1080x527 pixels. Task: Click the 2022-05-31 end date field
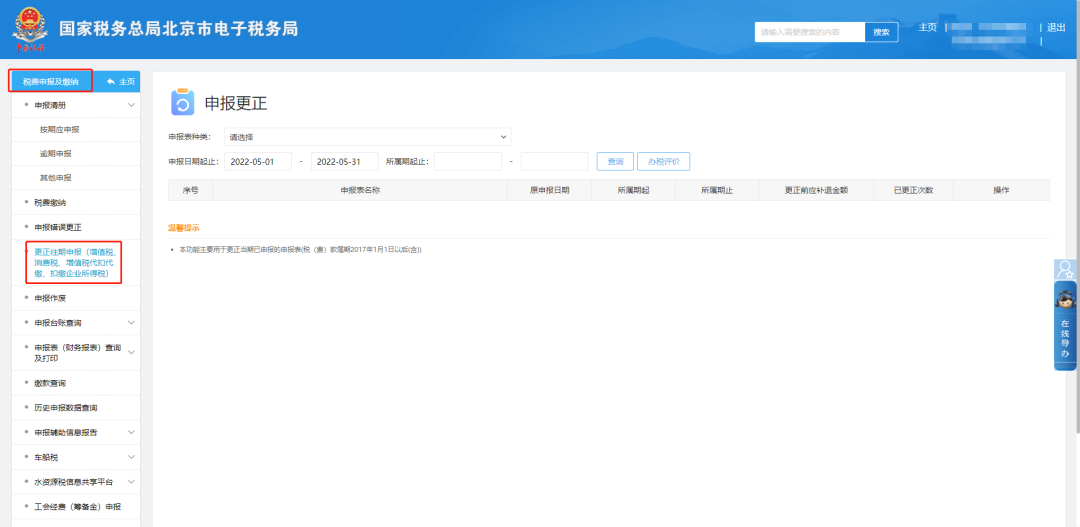tap(345, 161)
